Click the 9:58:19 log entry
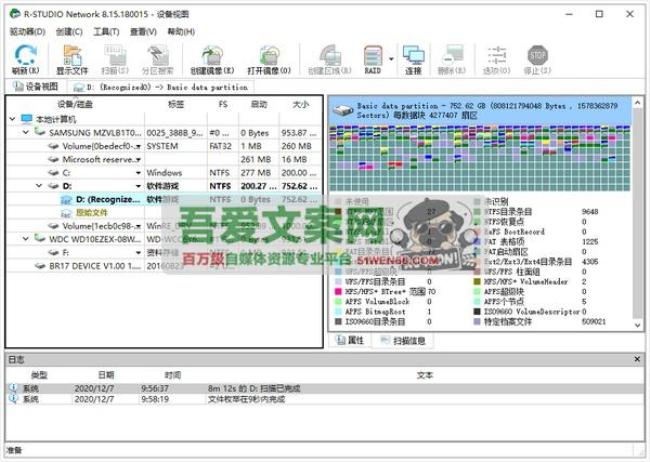Image resolution: width=650 pixels, height=462 pixels. pos(325,399)
